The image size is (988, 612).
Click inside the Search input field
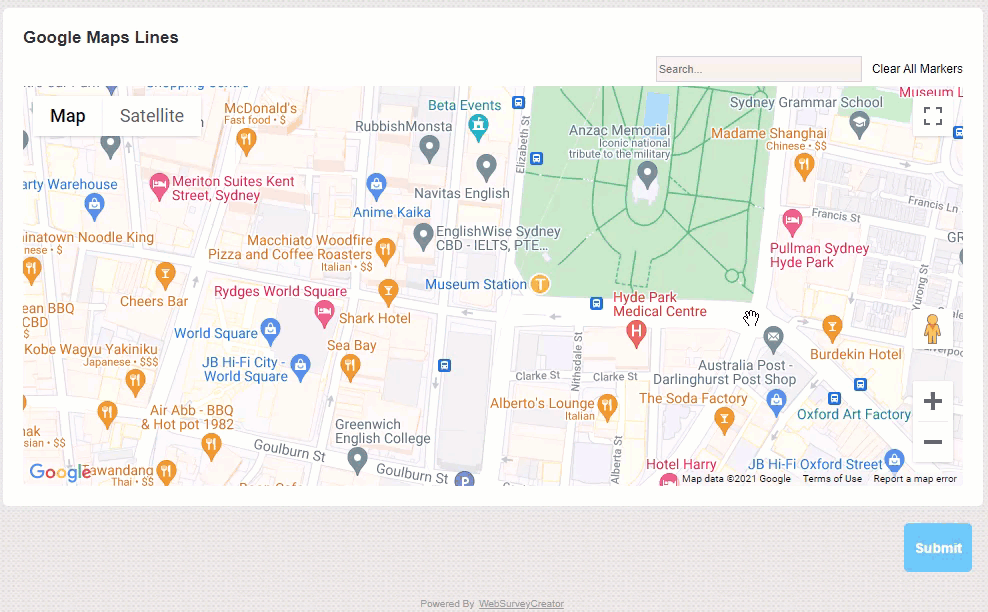click(758, 68)
